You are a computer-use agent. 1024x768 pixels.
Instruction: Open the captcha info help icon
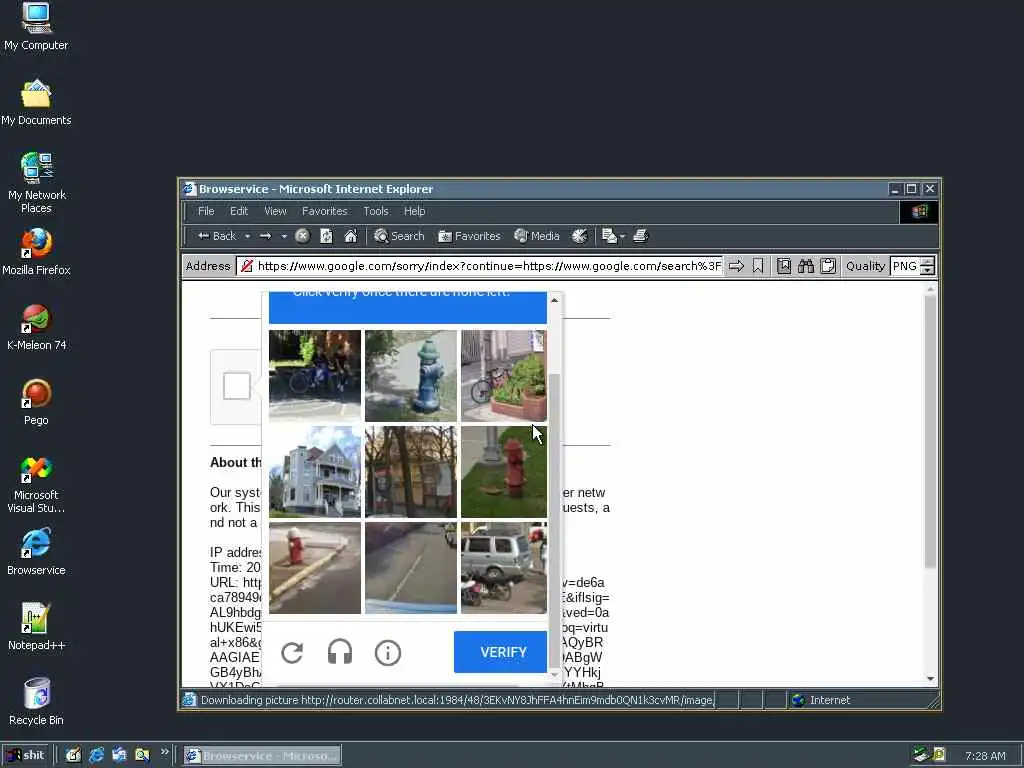pos(388,652)
